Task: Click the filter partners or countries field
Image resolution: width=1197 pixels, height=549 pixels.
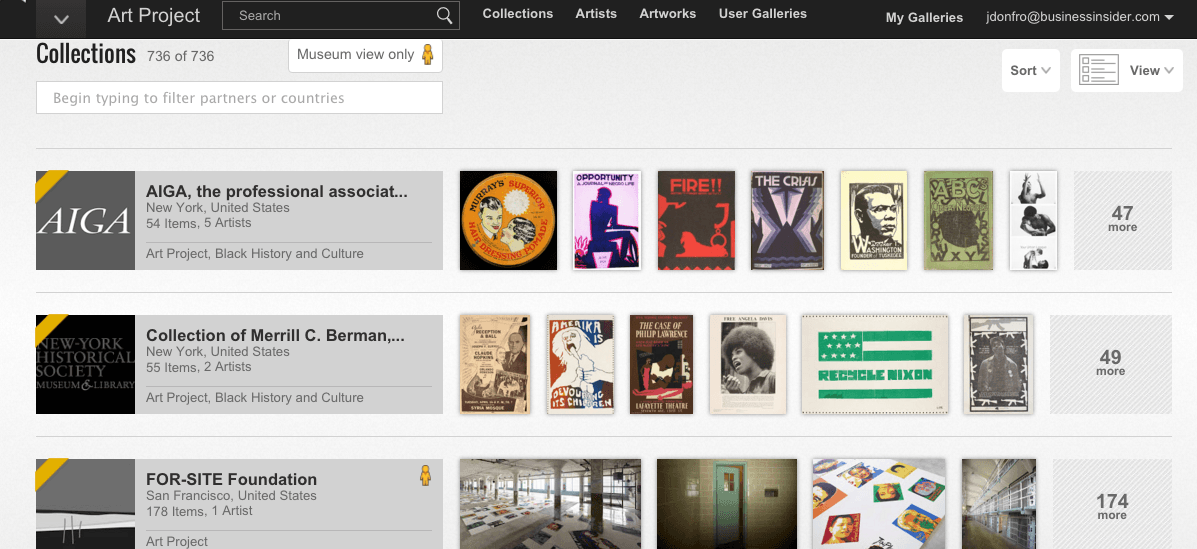Action: (x=239, y=98)
